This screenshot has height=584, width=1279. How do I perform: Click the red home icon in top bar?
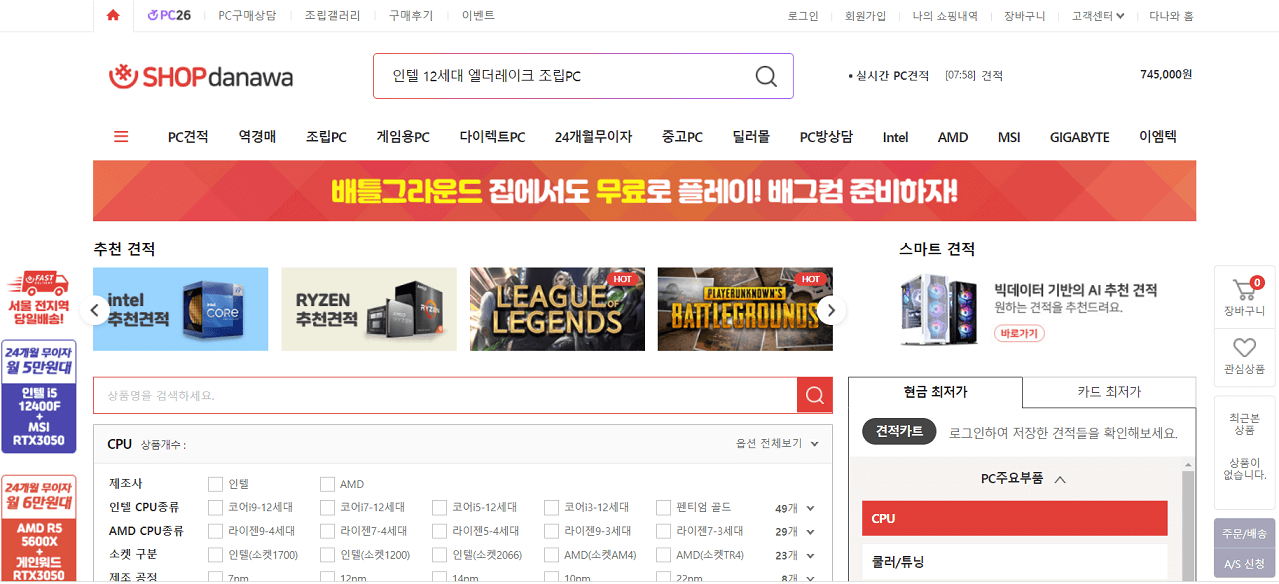pos(112,15)
